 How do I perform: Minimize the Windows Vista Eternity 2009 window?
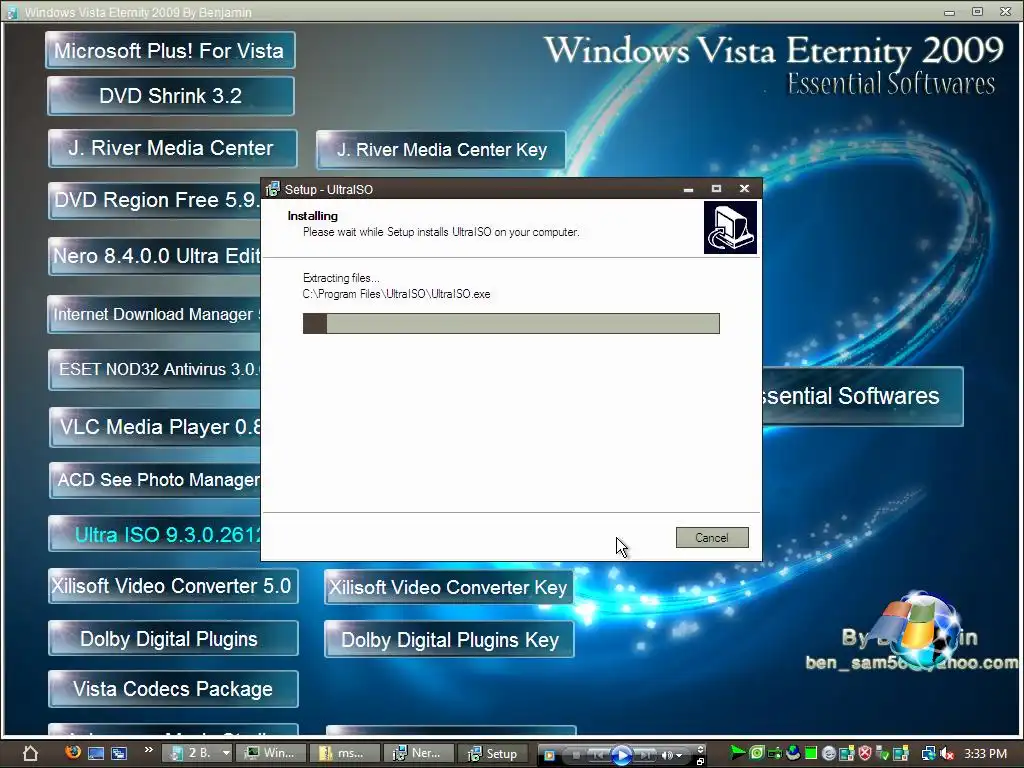point(949,12)
